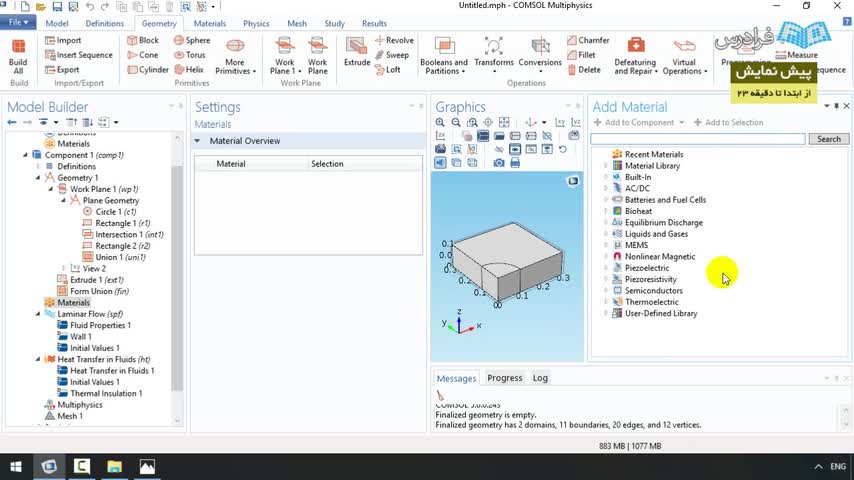
Task: Expand the Material Library node
Action: click(x=606, y=166)
